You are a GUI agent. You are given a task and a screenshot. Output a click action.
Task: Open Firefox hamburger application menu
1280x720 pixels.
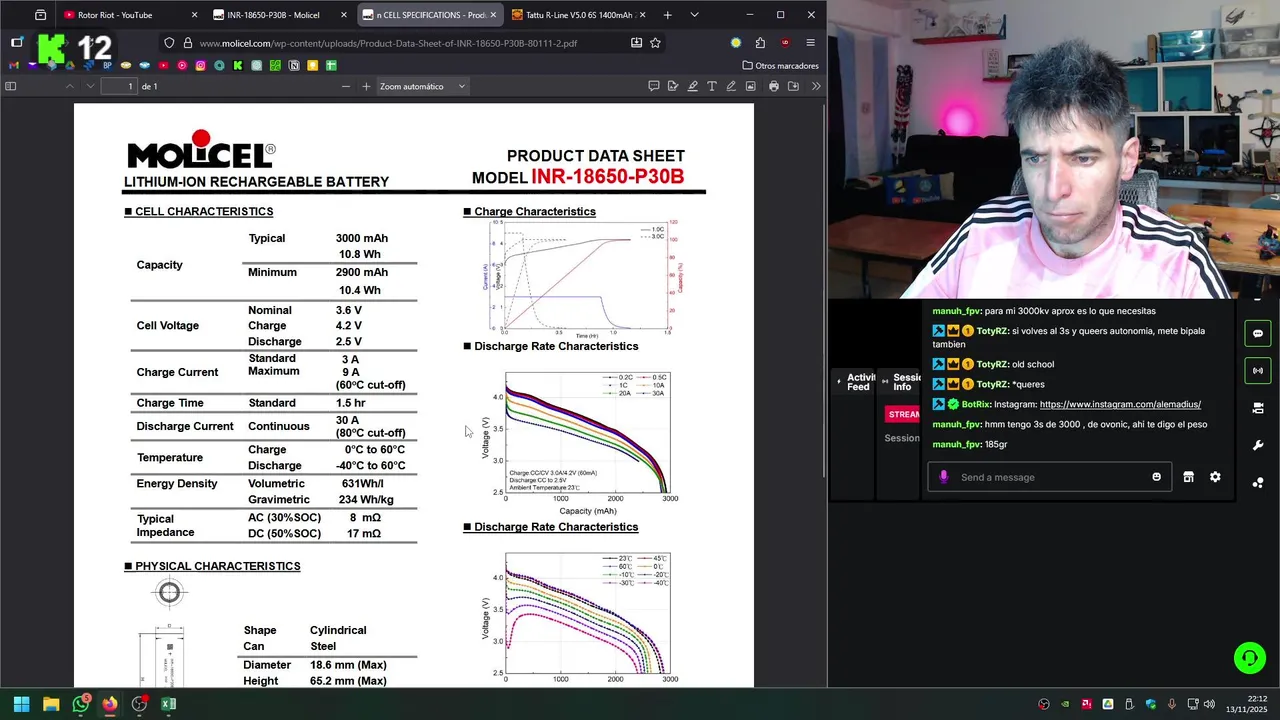[x=810, y=43]
